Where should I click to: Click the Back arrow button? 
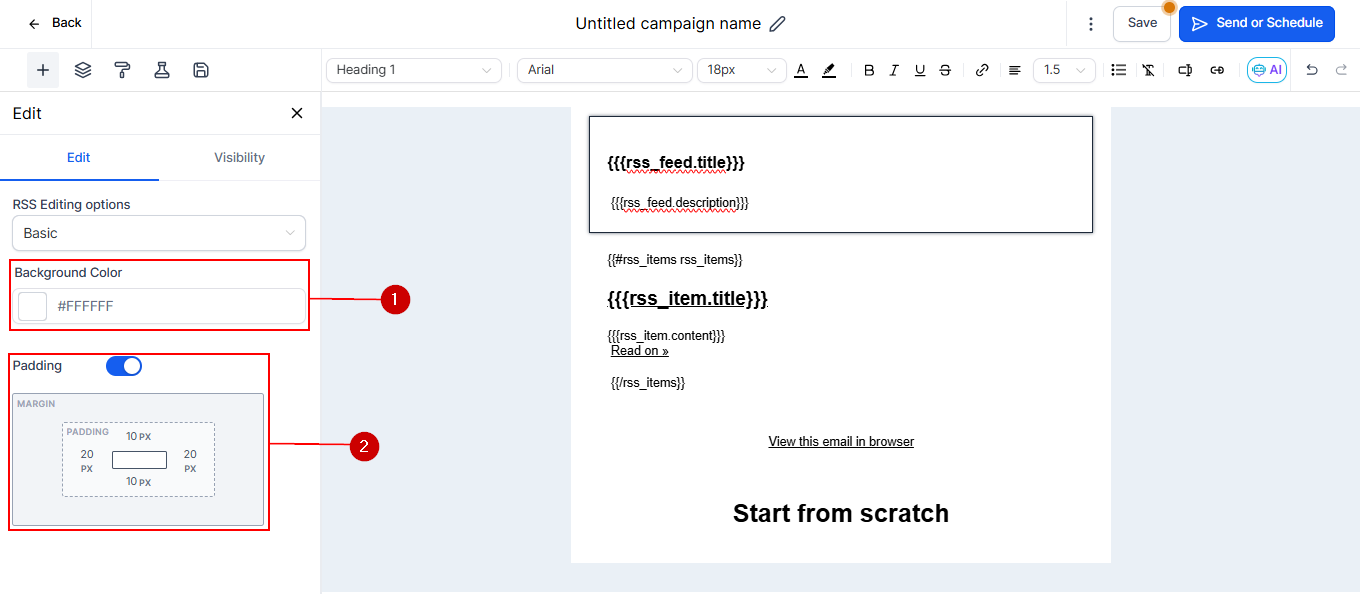(54, 23)
